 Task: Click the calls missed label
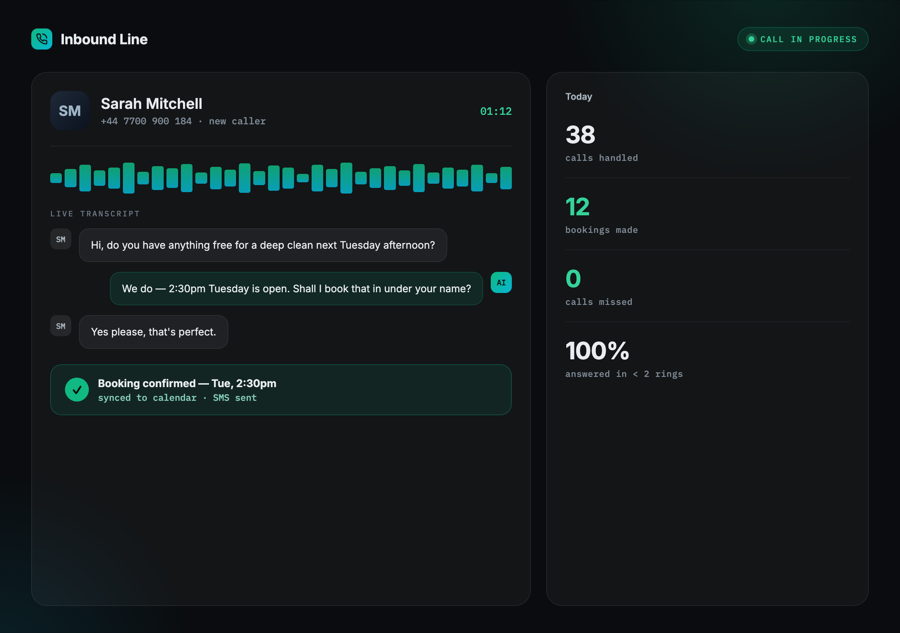(x=599, y=302)
